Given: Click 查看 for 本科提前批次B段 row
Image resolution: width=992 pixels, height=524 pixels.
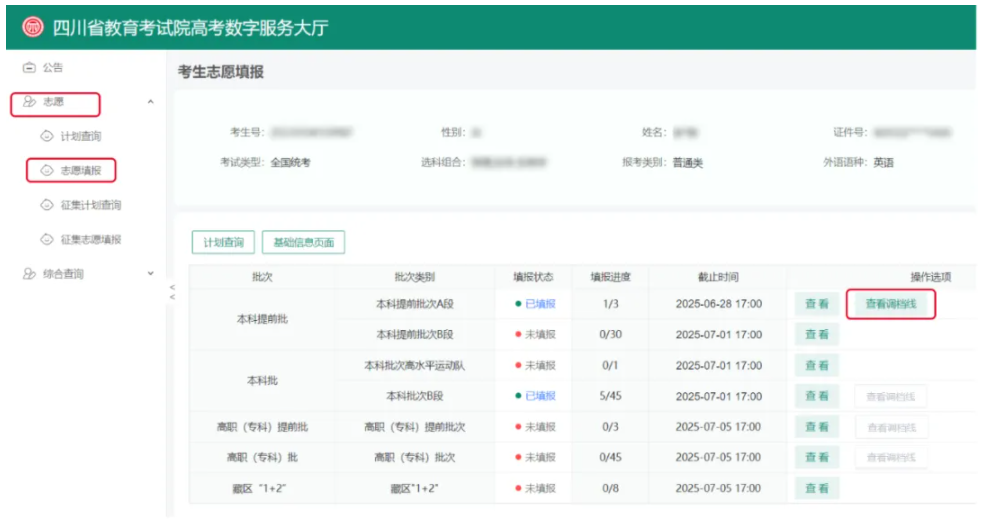Looking at the screenshot, I should 817,335.
